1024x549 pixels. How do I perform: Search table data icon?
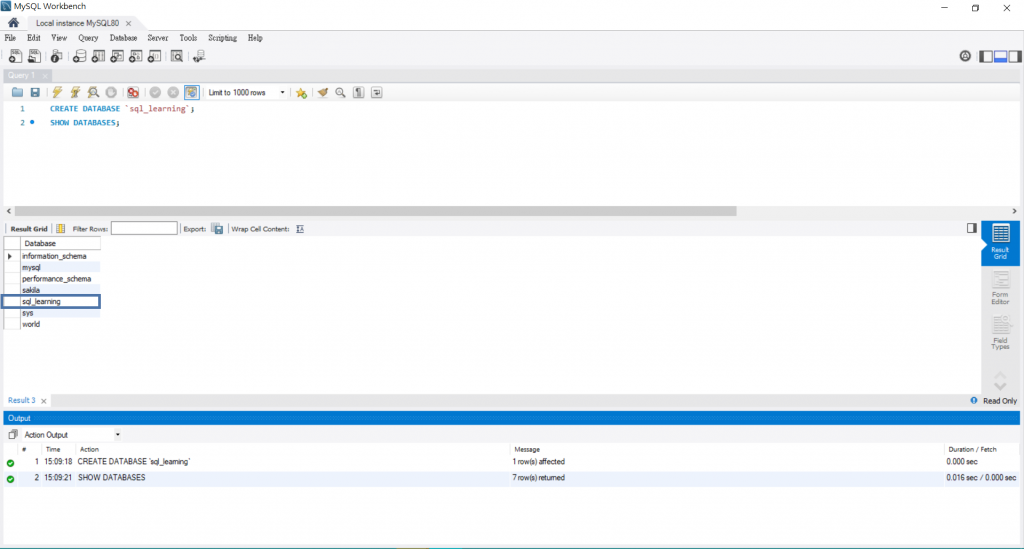(177, 57)
